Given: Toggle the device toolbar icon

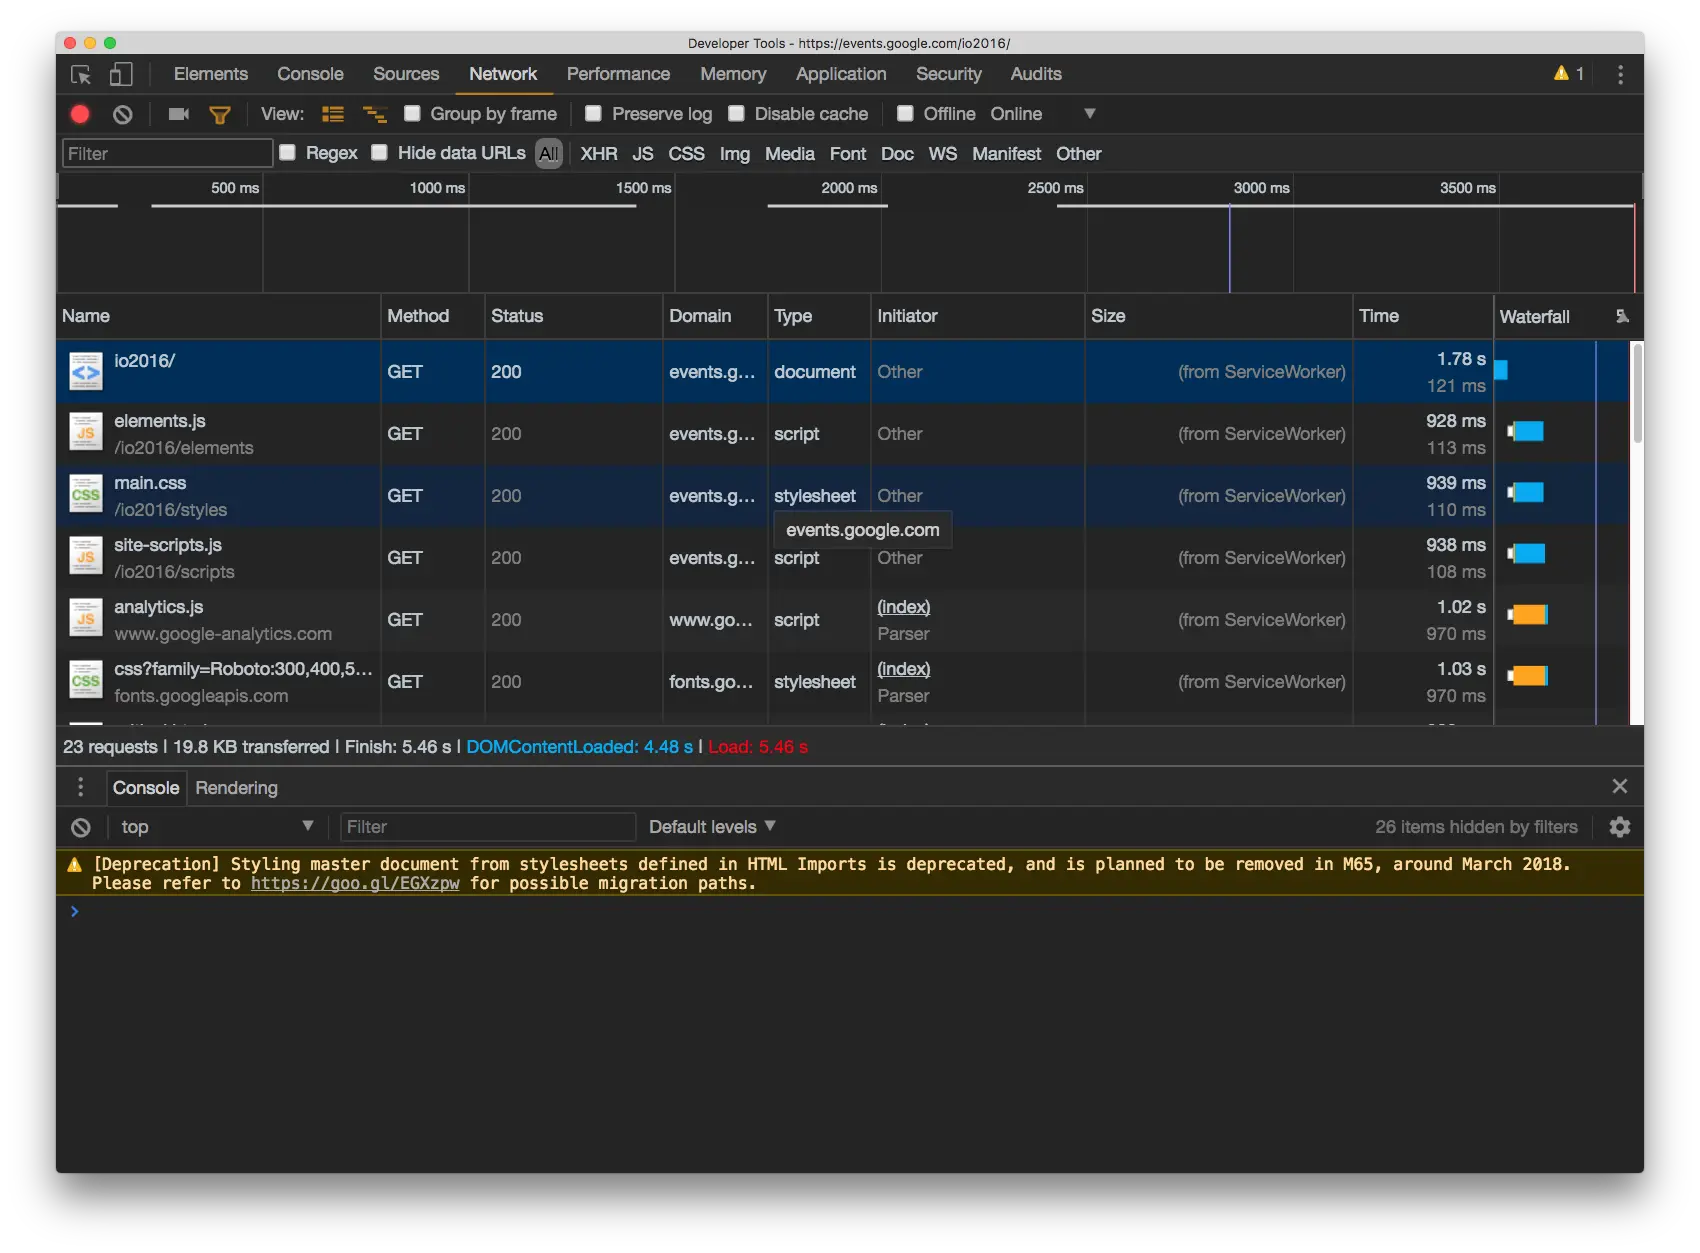Looking at the screenshot, I should pyautogui.click(x=121, y=75).
